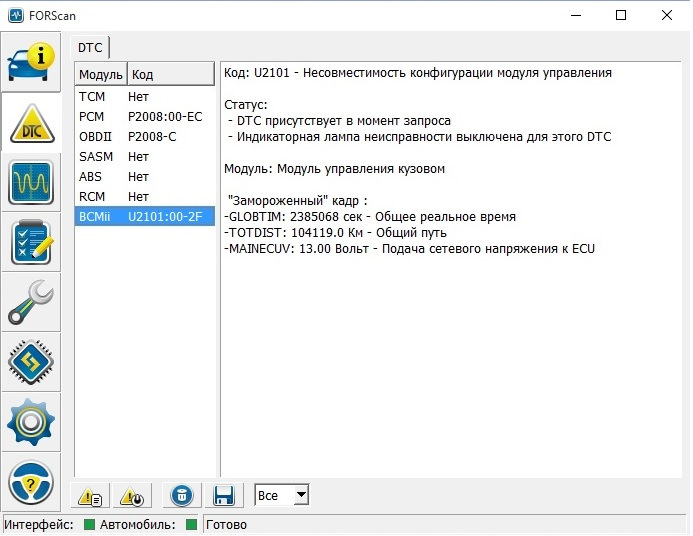This screenshot has height=536, width=693.
Task: Open the tests checklist section
Action: tap(31, 243)
